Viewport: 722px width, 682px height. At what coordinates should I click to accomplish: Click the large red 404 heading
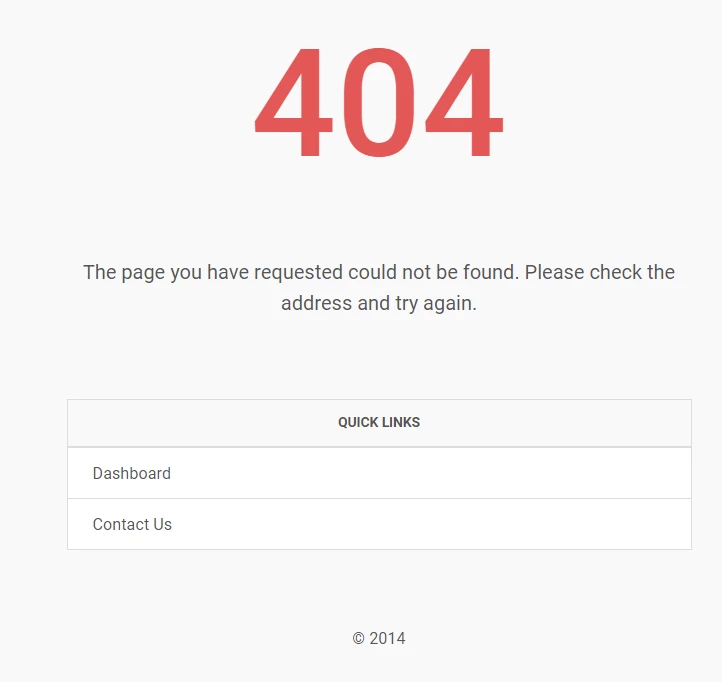point(379,102)
